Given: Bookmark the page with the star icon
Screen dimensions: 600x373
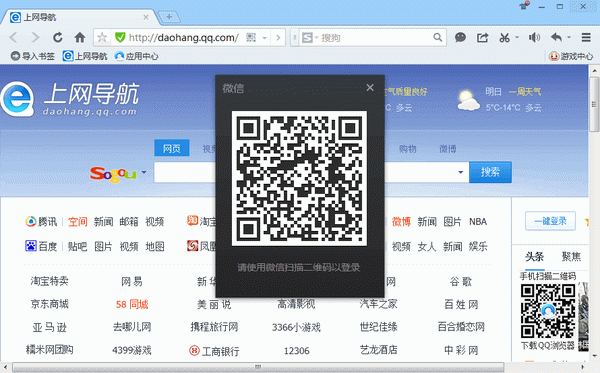Looking at the screenshot, I should (x=102, y=37).
